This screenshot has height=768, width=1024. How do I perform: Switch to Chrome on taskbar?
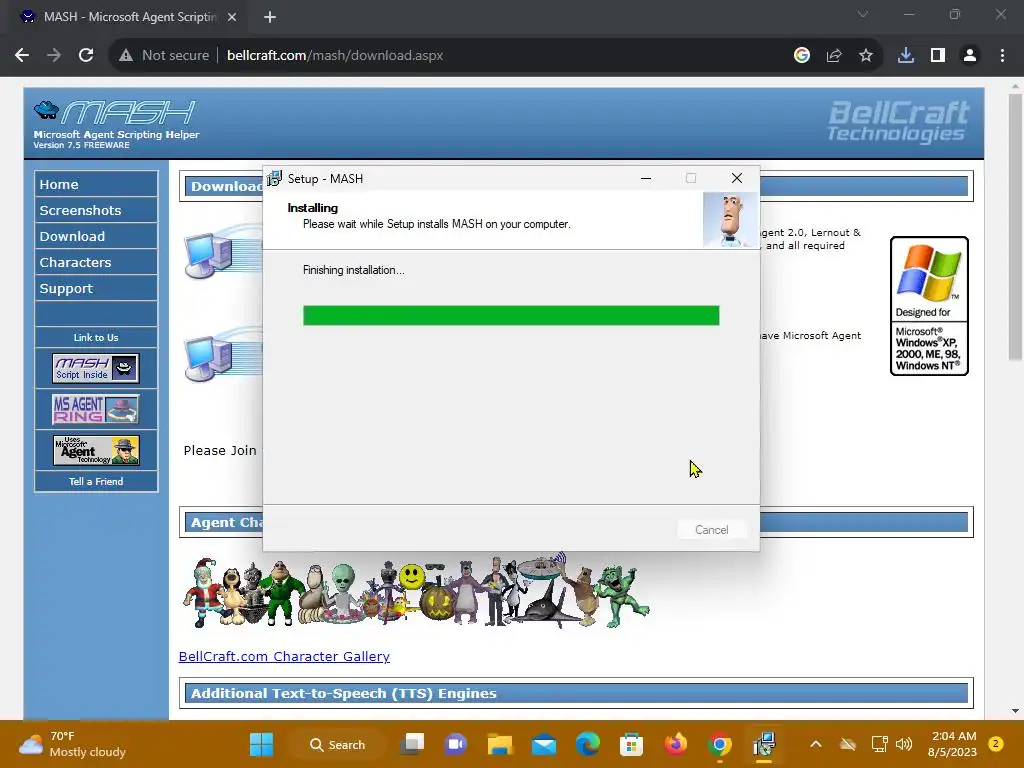(719, 744)
